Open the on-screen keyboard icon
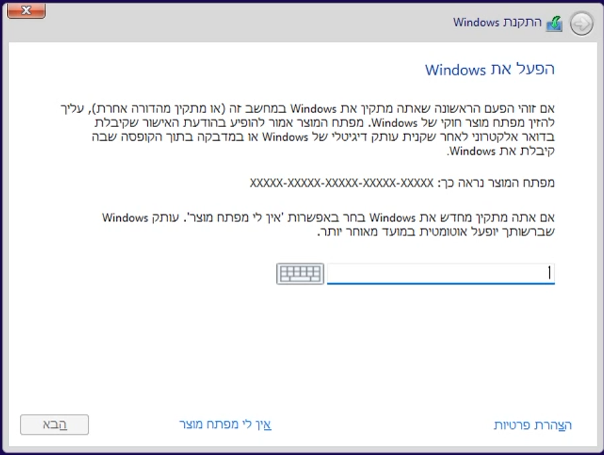The image size is (604, 455). (x=300, y=274)
